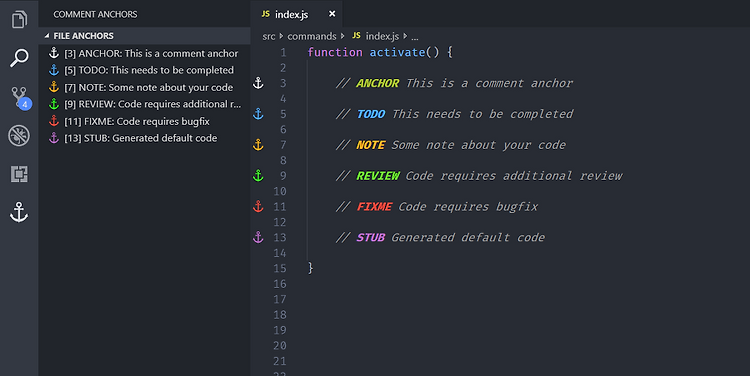This screenshot has width=750, height=376.
Task: Open the src breadcrumb folder
Action: [269, 36]
